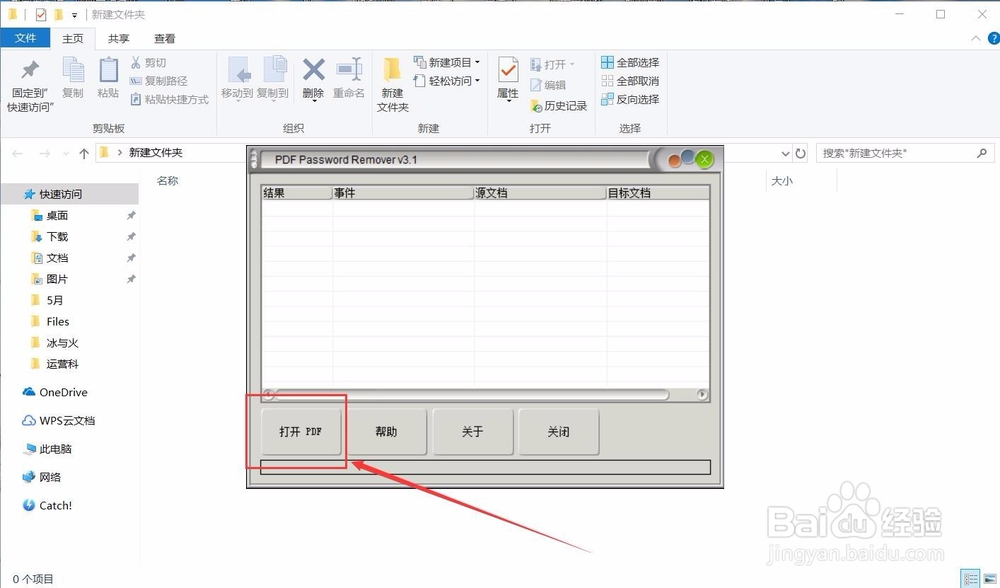Viewport: 1000px width, 588px height.
Task: Select the 结果 (Result) column header
Action: tap(297, 193)
